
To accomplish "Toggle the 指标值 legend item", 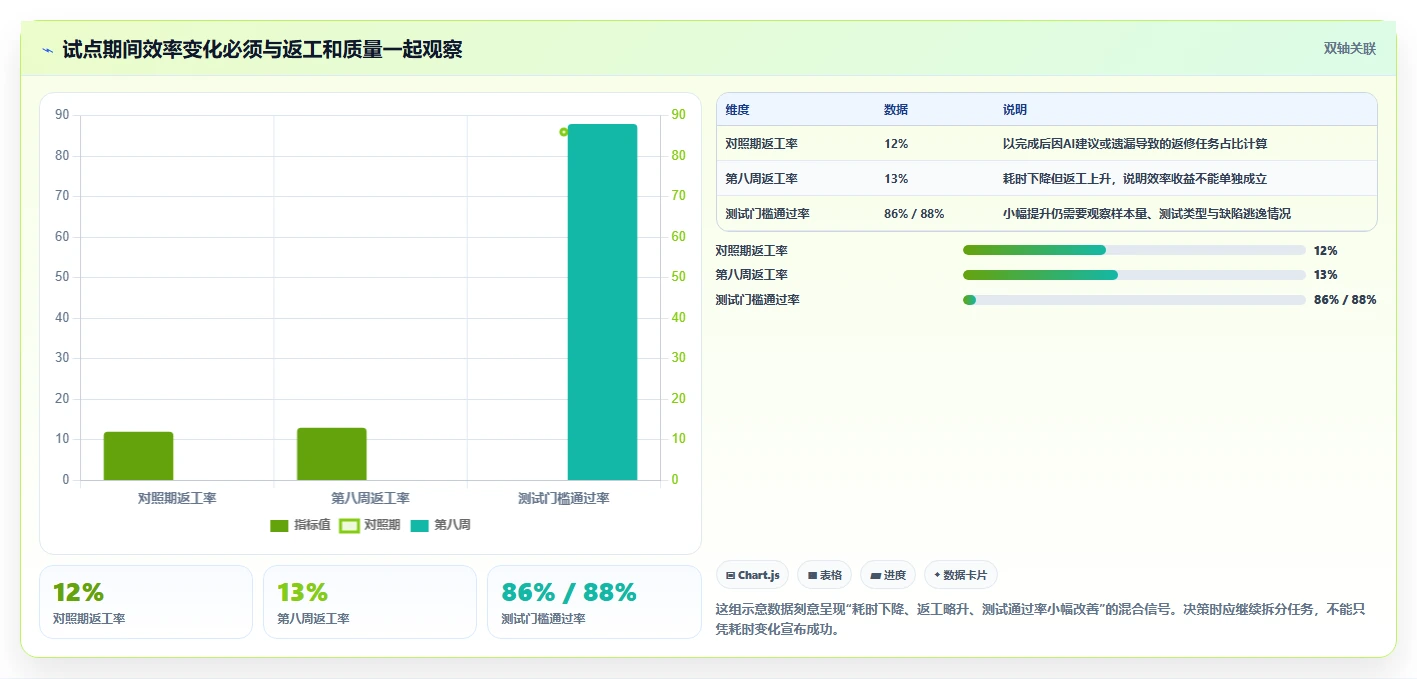I will click(300, 525).
